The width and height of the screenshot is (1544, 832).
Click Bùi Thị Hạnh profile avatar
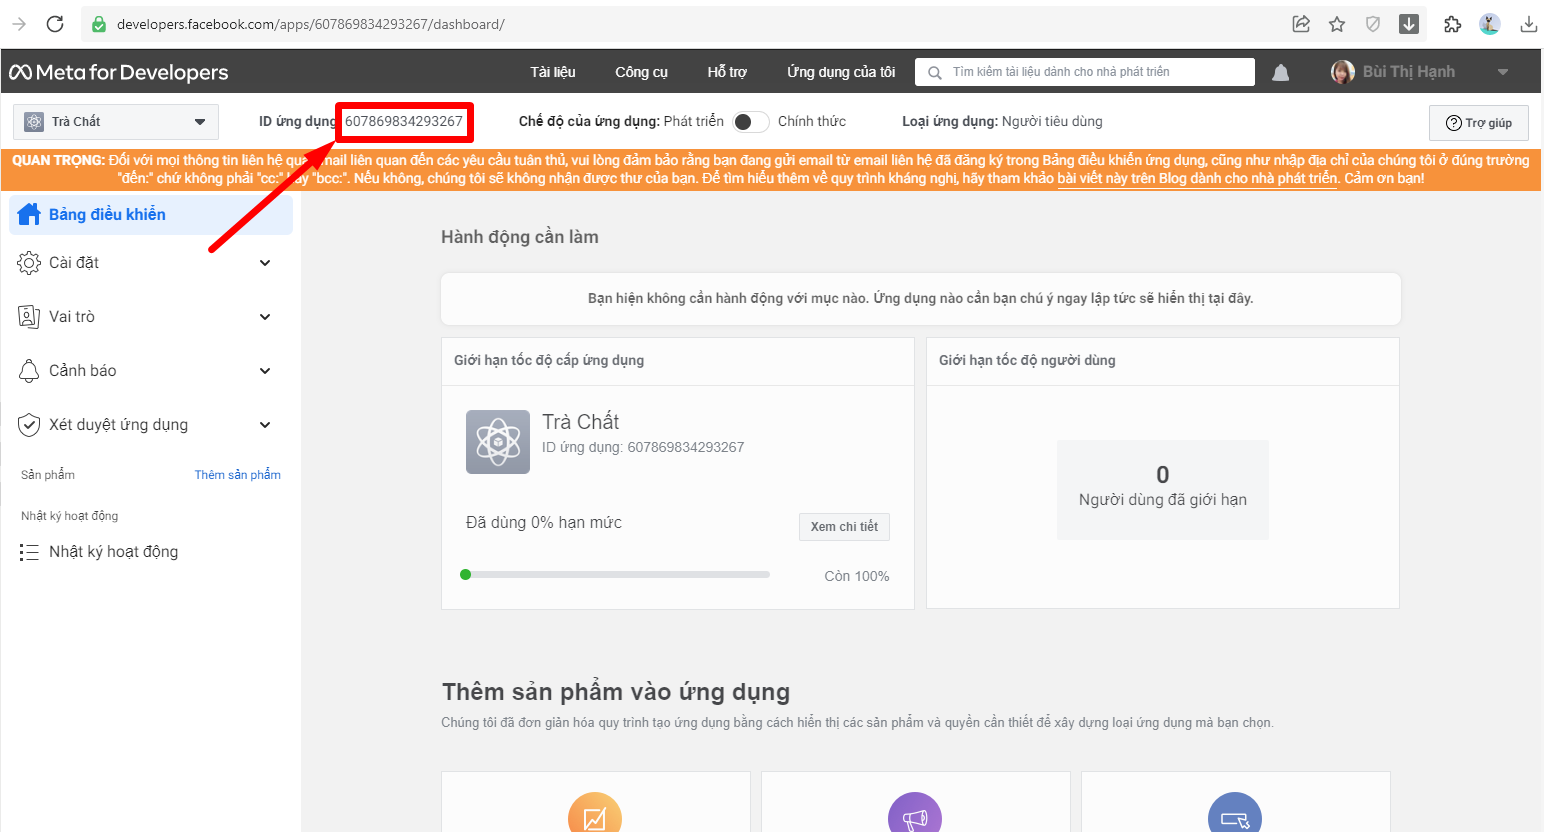click(1342, 72)
